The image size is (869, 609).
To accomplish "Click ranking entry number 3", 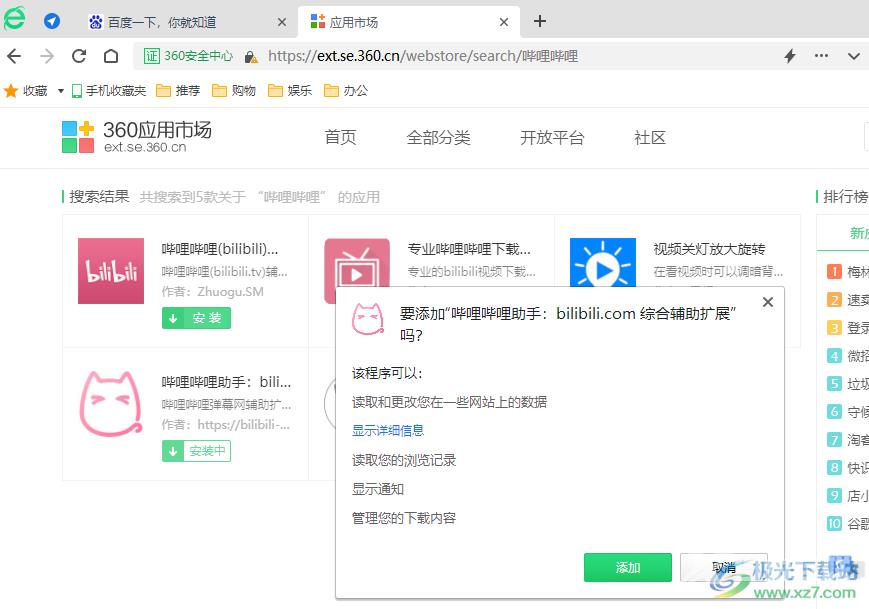I will 847,328.
